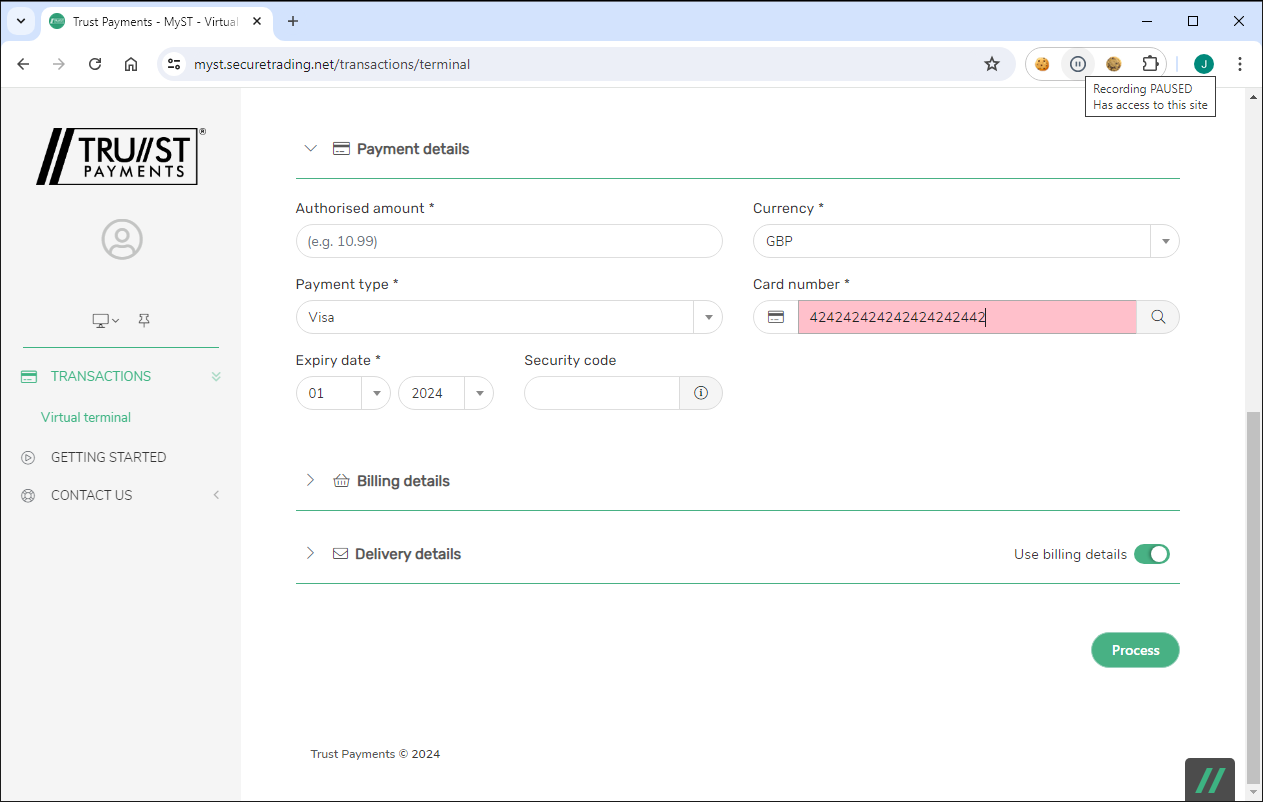Click the page vertical scrollbar thumb

pos(1254,600)
